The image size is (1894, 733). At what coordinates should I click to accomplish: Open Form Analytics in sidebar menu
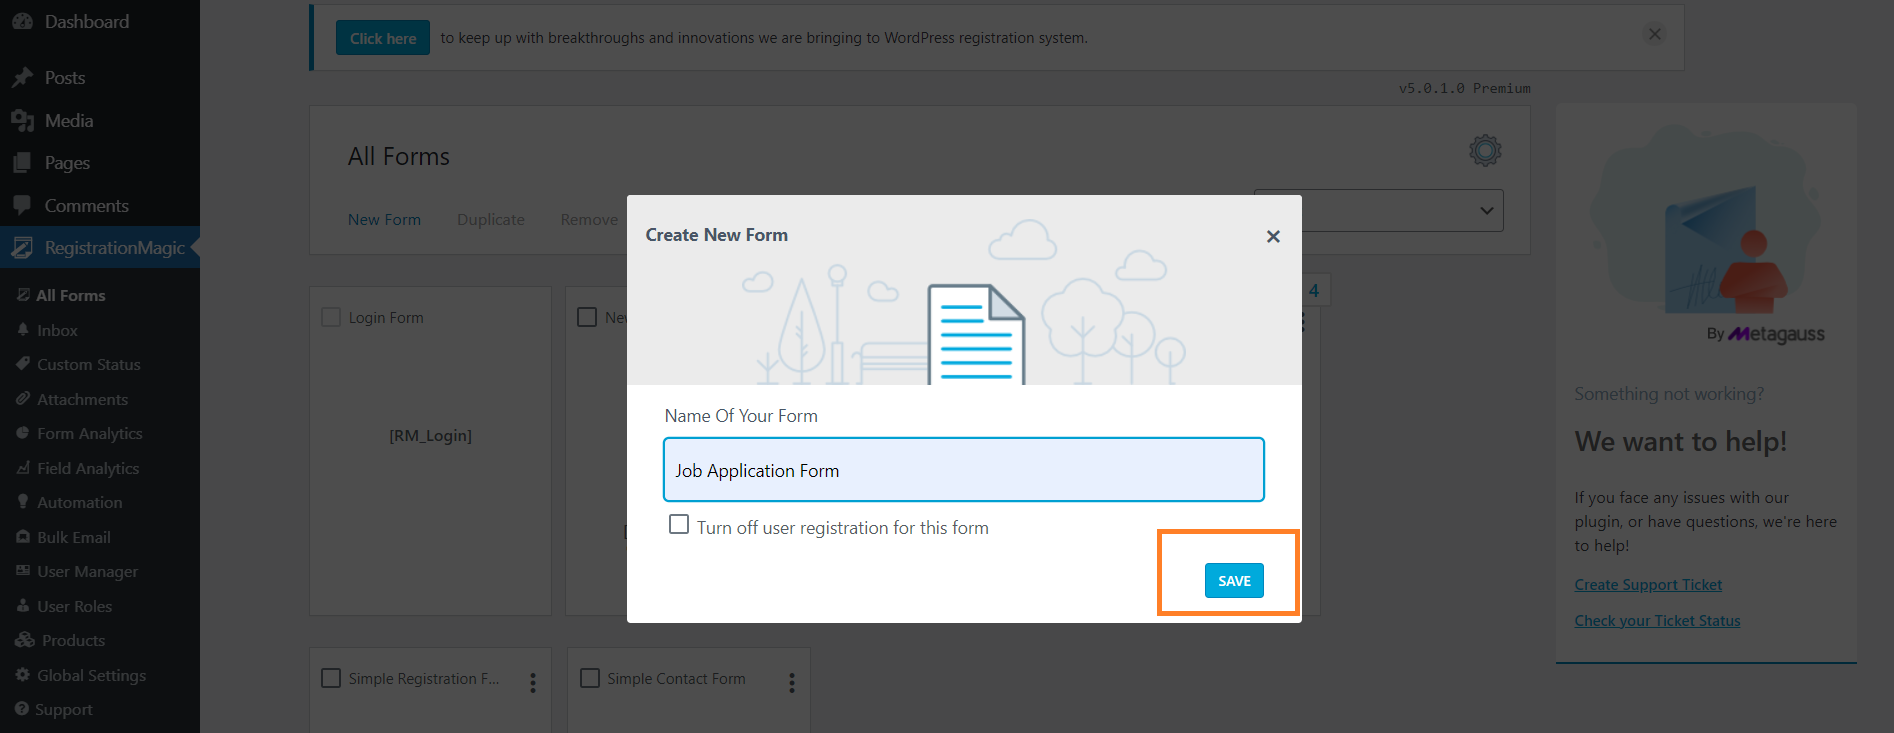point(89,433)
